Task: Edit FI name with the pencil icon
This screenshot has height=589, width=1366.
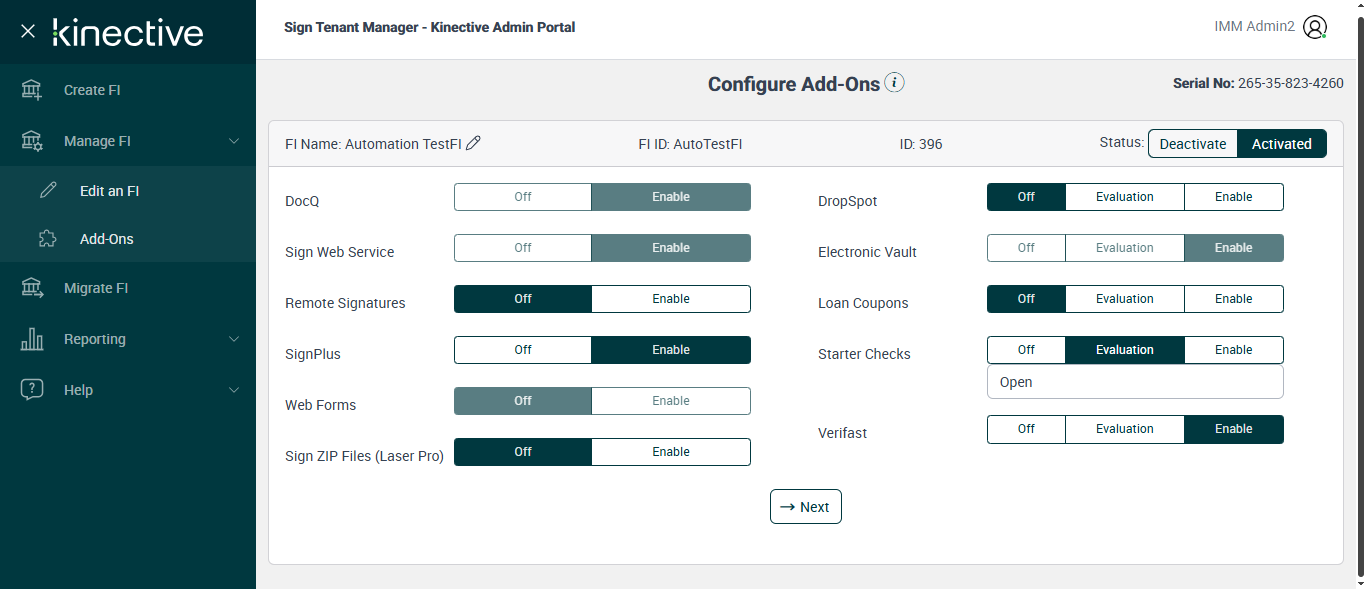Action: (474, 143)
